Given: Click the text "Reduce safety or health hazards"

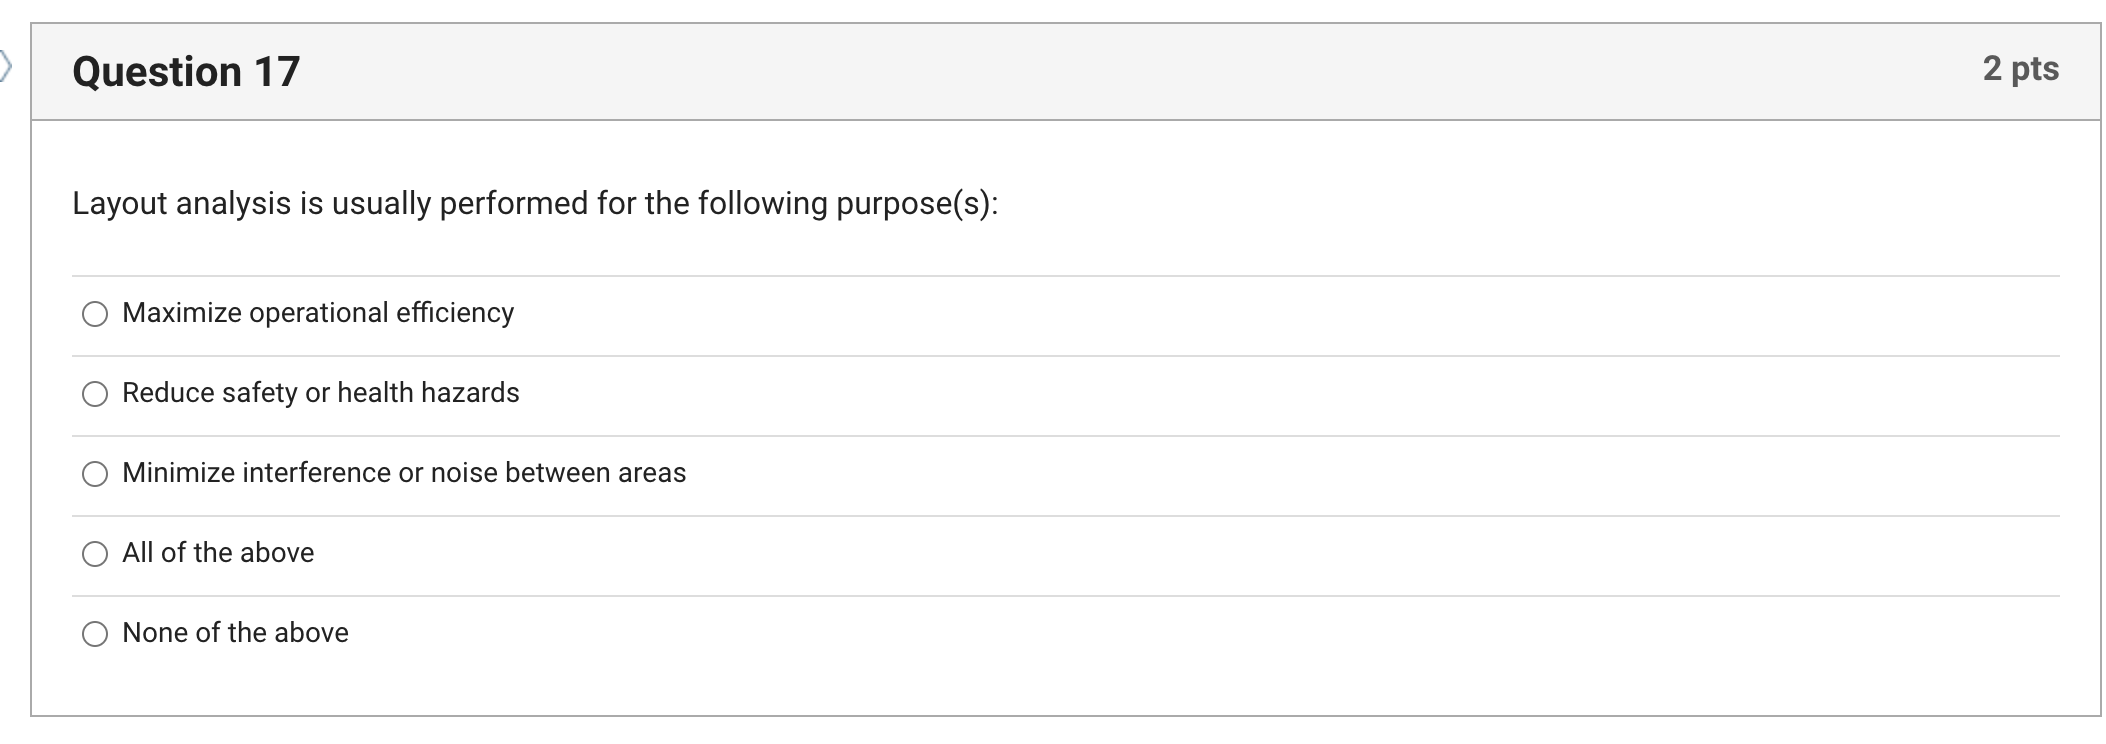Looking at the screenshot, I should coord(320,393).
